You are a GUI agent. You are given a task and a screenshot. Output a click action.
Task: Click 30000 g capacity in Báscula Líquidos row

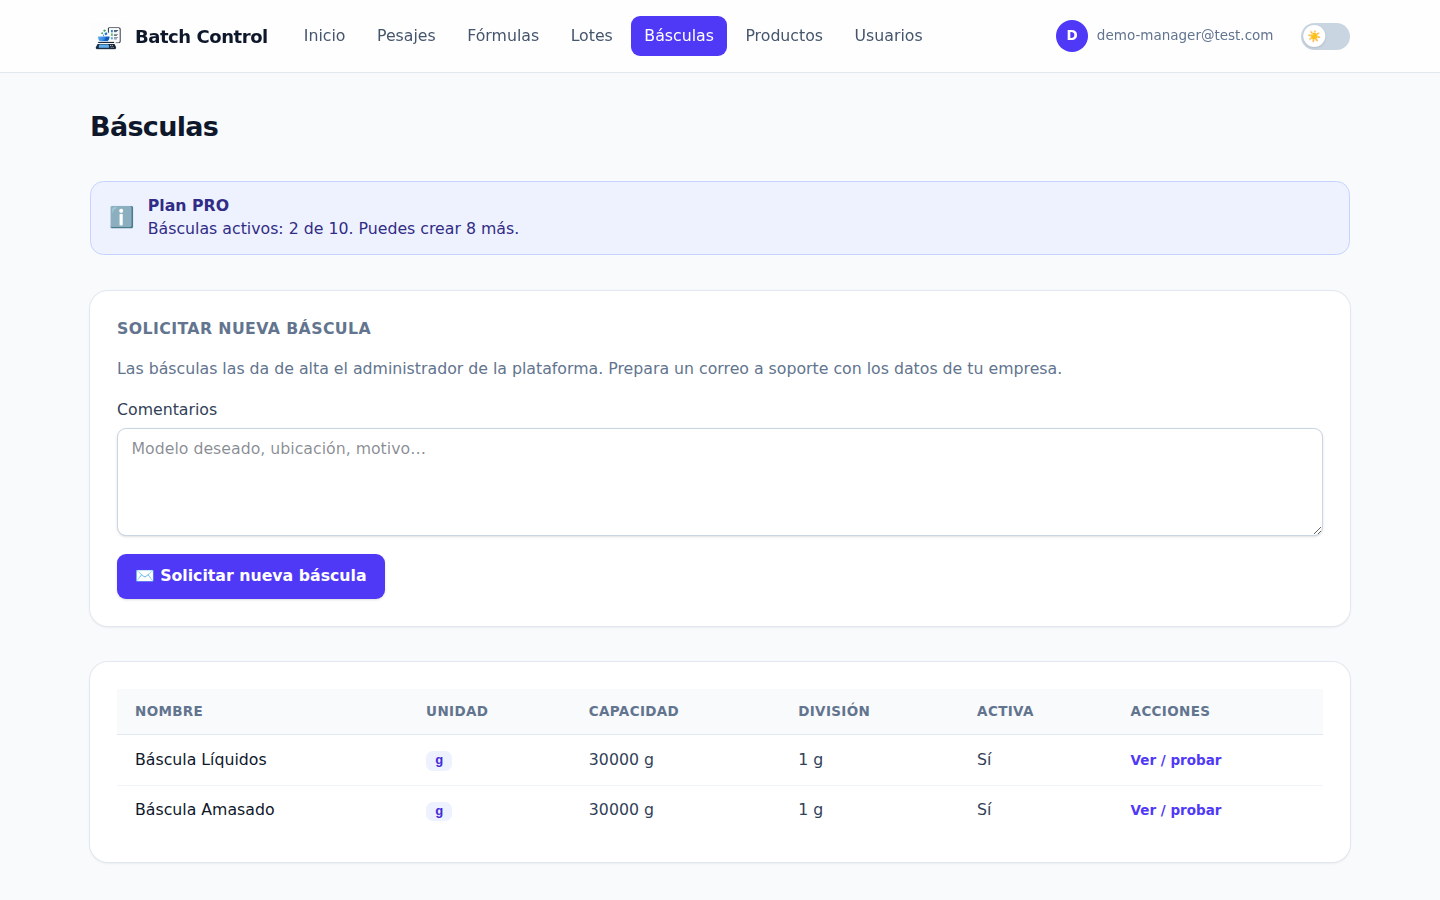[x=621, y=760]
